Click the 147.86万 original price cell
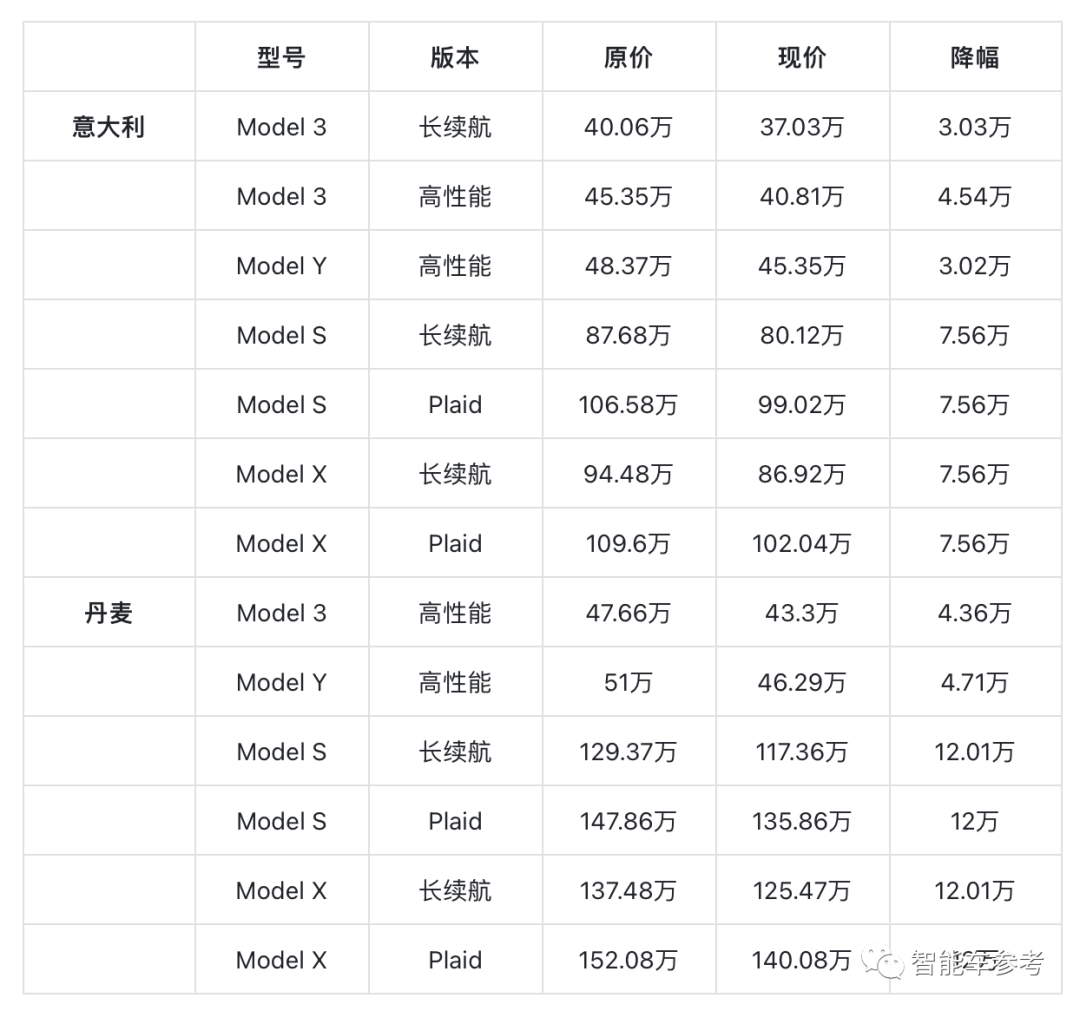Screen dimensions: 1080x1011 (628, 822)
